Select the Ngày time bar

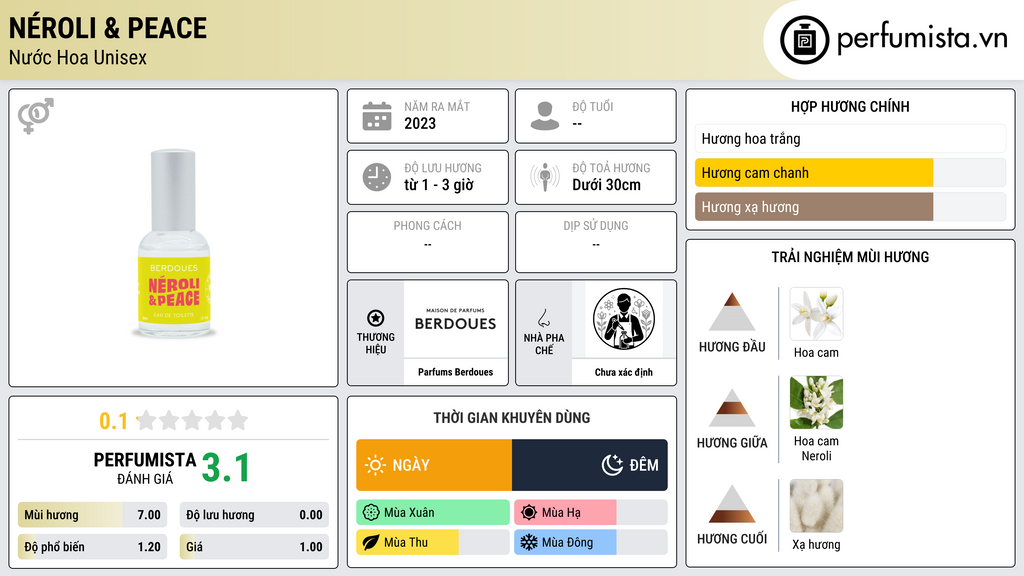tap(434, 465)
